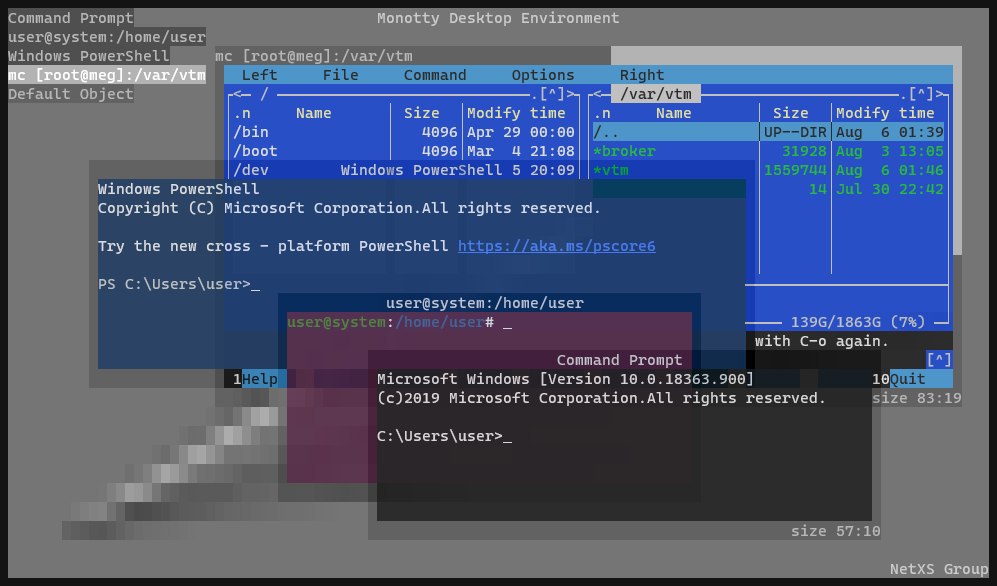
Task: Open the https://aka.ms/pscore6 link
Action: click(x=556, y=247)
